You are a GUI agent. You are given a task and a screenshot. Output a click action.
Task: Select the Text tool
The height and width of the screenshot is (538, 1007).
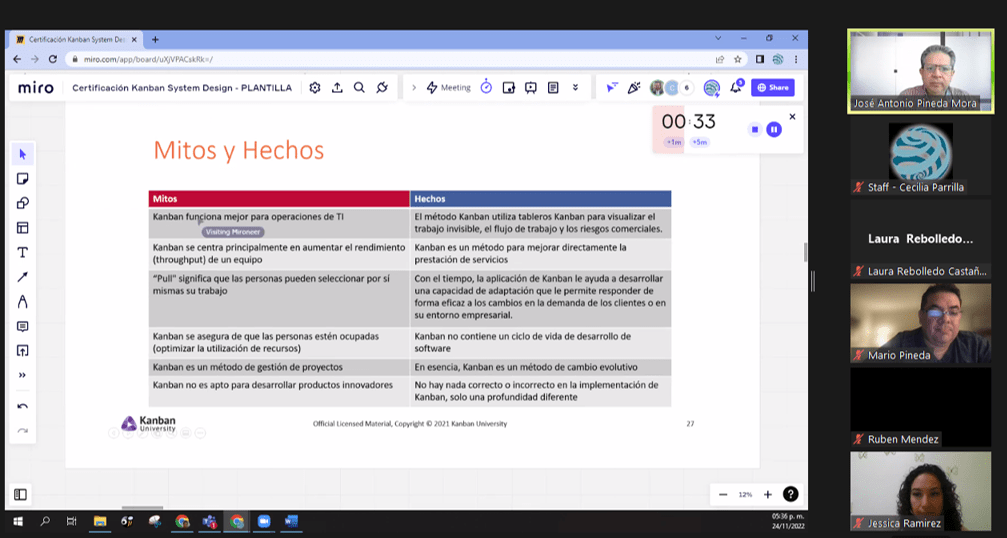pyautogui.click(x=22, y=252)
